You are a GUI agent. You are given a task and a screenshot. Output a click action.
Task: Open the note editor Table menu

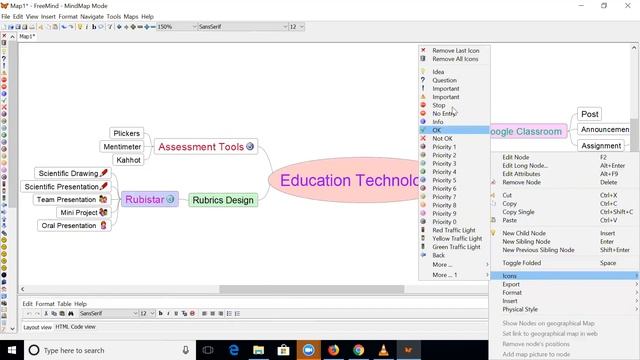(x=64, y=304)
